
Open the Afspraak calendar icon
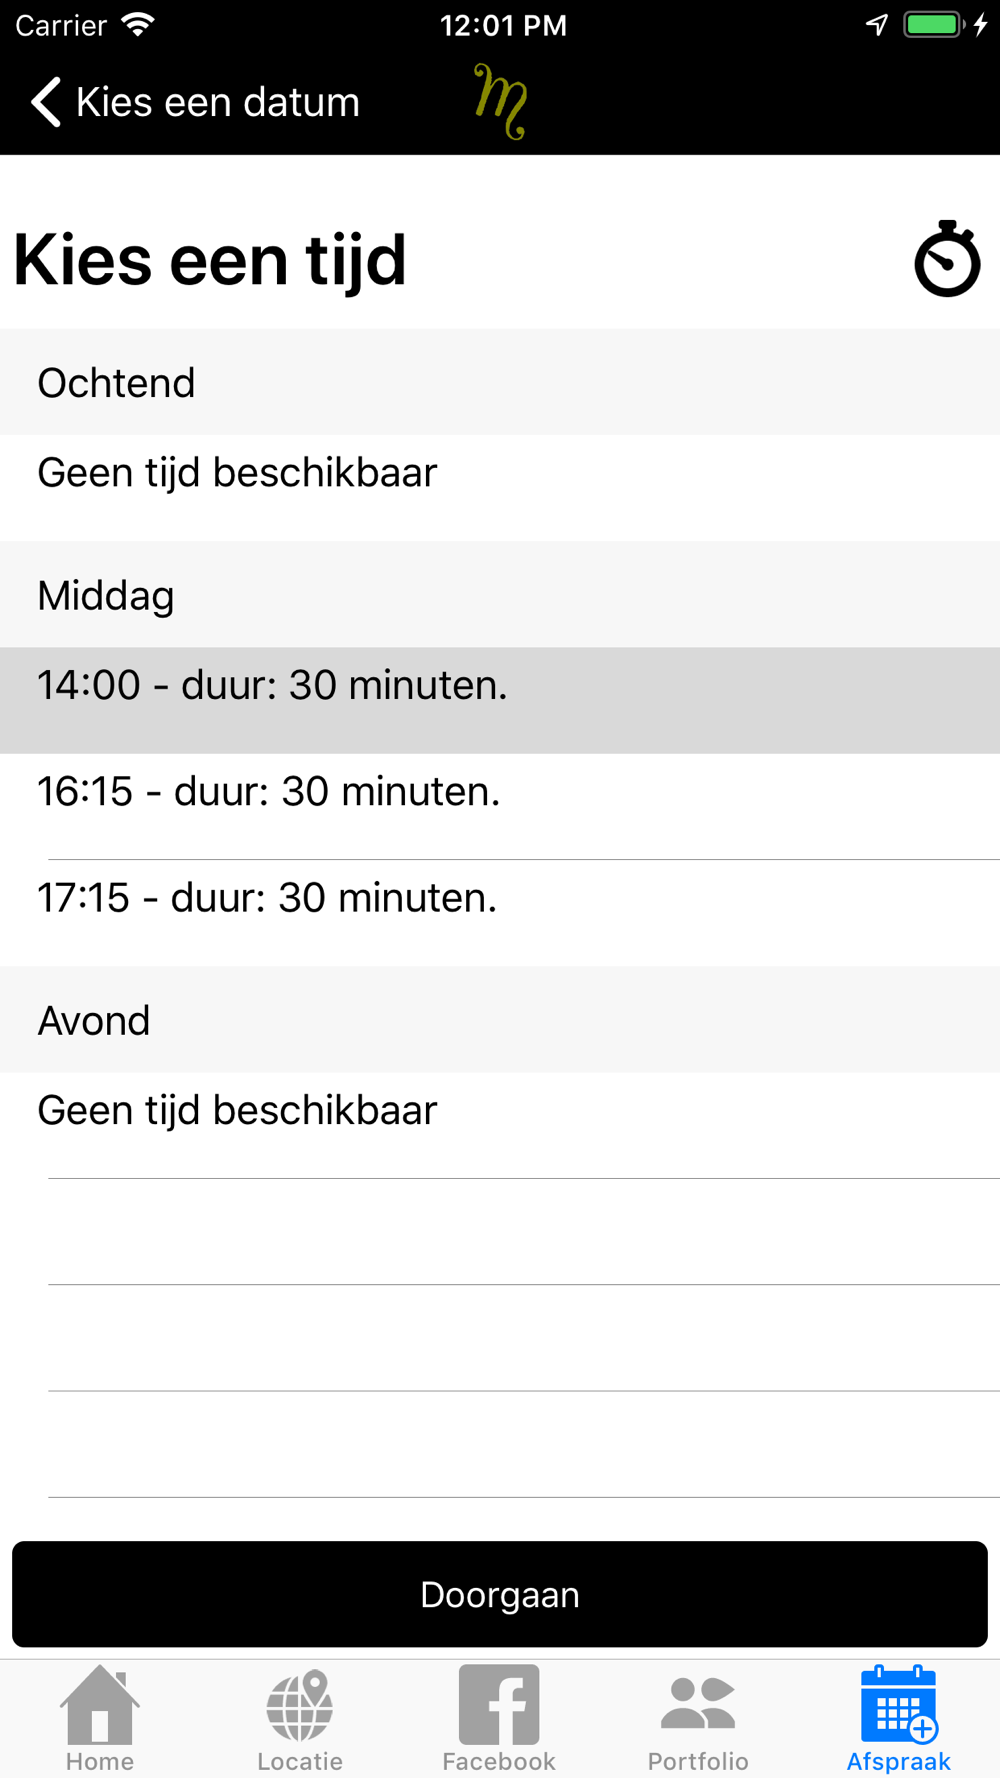898,1705
